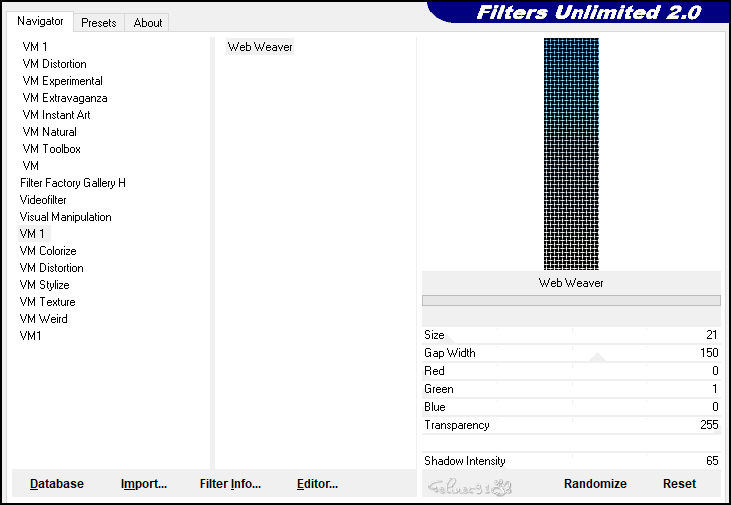
Task: Adjust the Green slider
Action: (x=571, y=389)
